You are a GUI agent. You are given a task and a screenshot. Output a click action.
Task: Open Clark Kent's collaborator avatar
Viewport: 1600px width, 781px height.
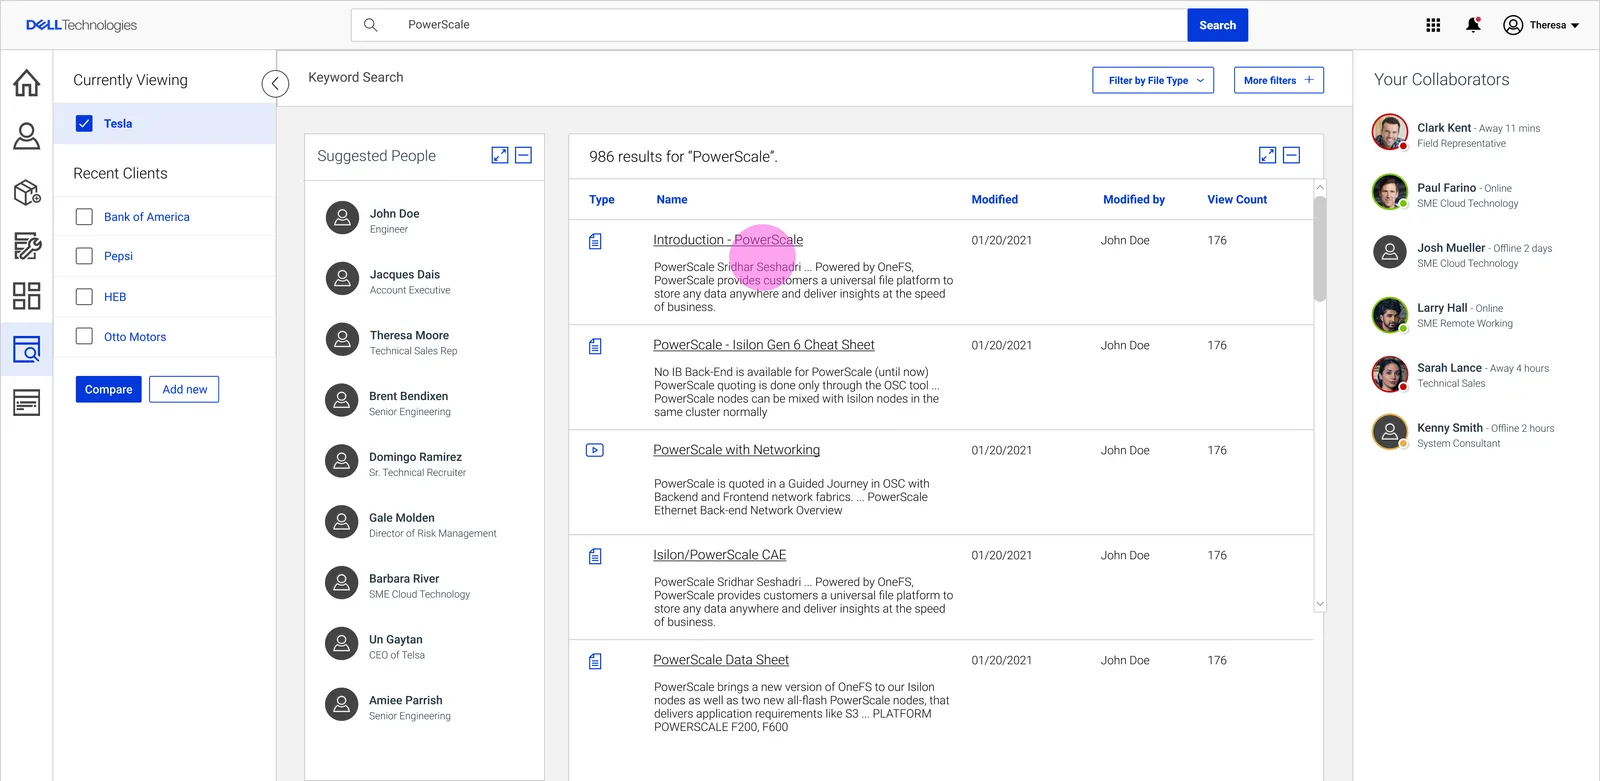pyautogui.click(x=1390, y=132)
